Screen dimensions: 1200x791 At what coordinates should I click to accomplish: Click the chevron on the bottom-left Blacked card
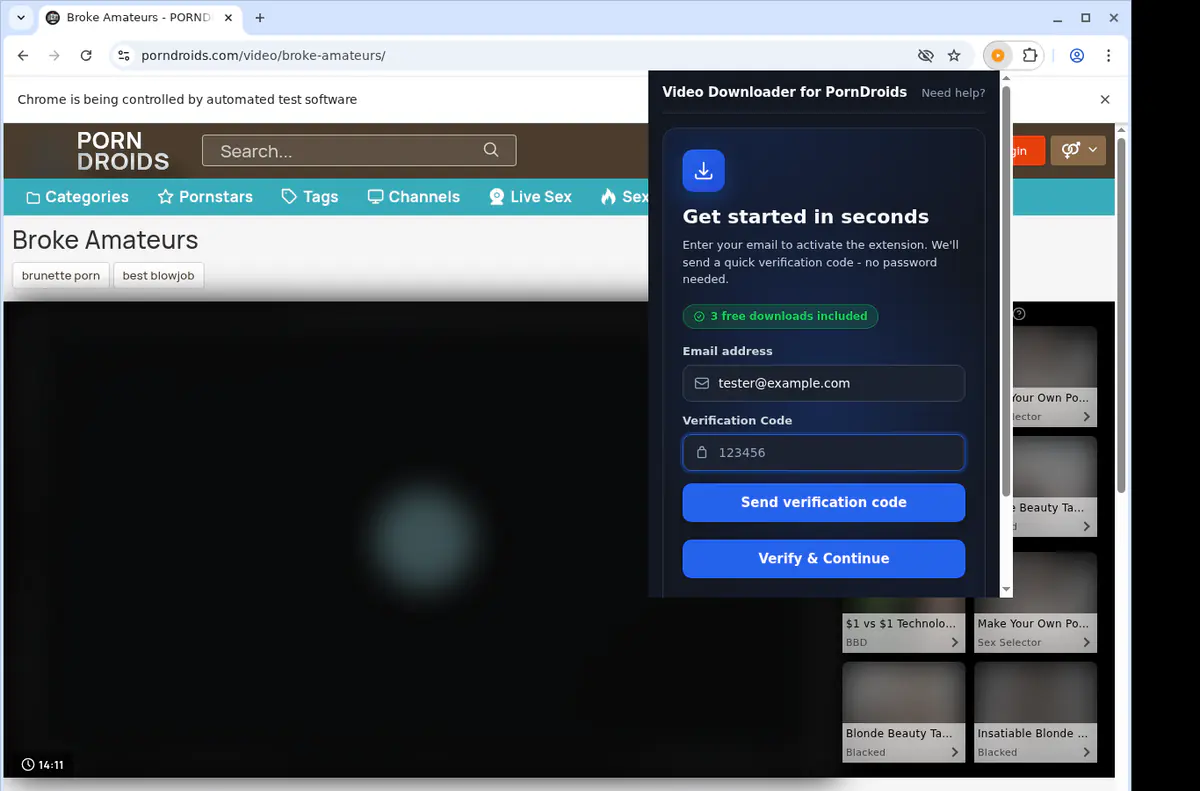click(955, 753)
